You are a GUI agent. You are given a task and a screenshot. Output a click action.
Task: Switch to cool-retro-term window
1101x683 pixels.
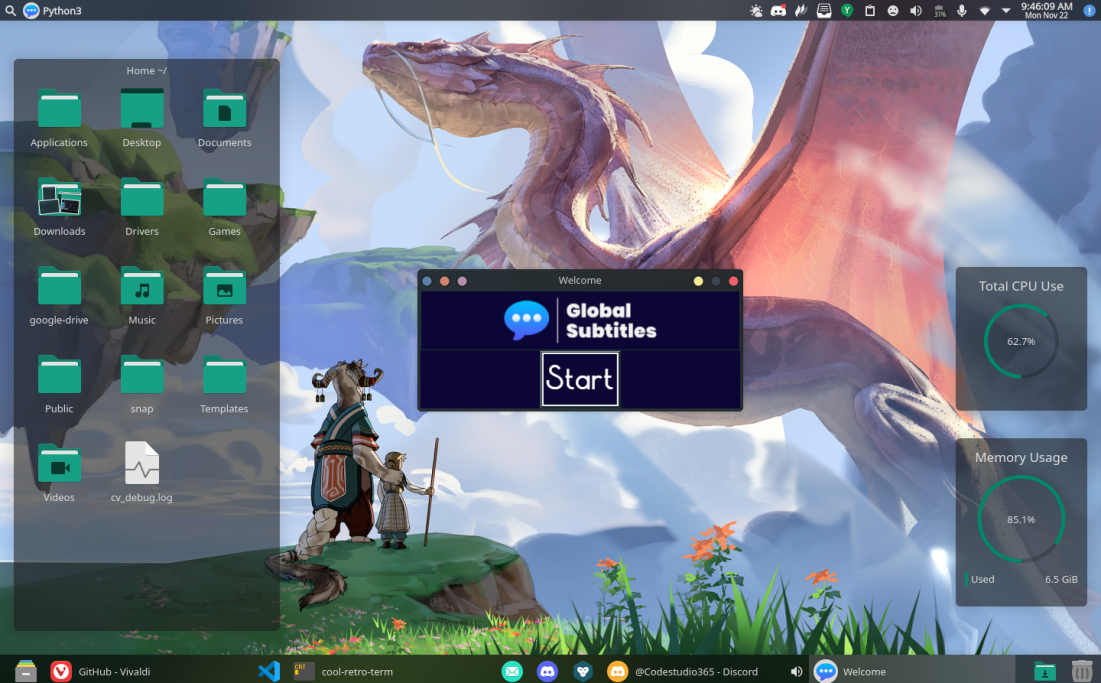point(344,671)
